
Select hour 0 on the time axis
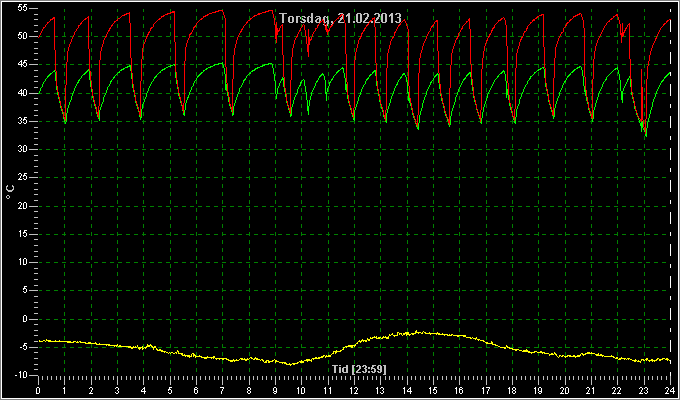[38, 390]
